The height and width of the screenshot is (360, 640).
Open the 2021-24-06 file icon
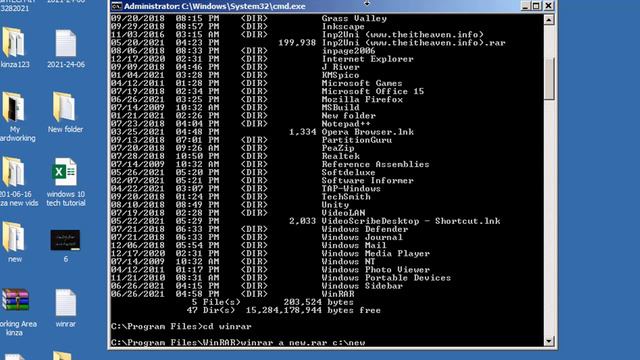click(x=66, y=47)
